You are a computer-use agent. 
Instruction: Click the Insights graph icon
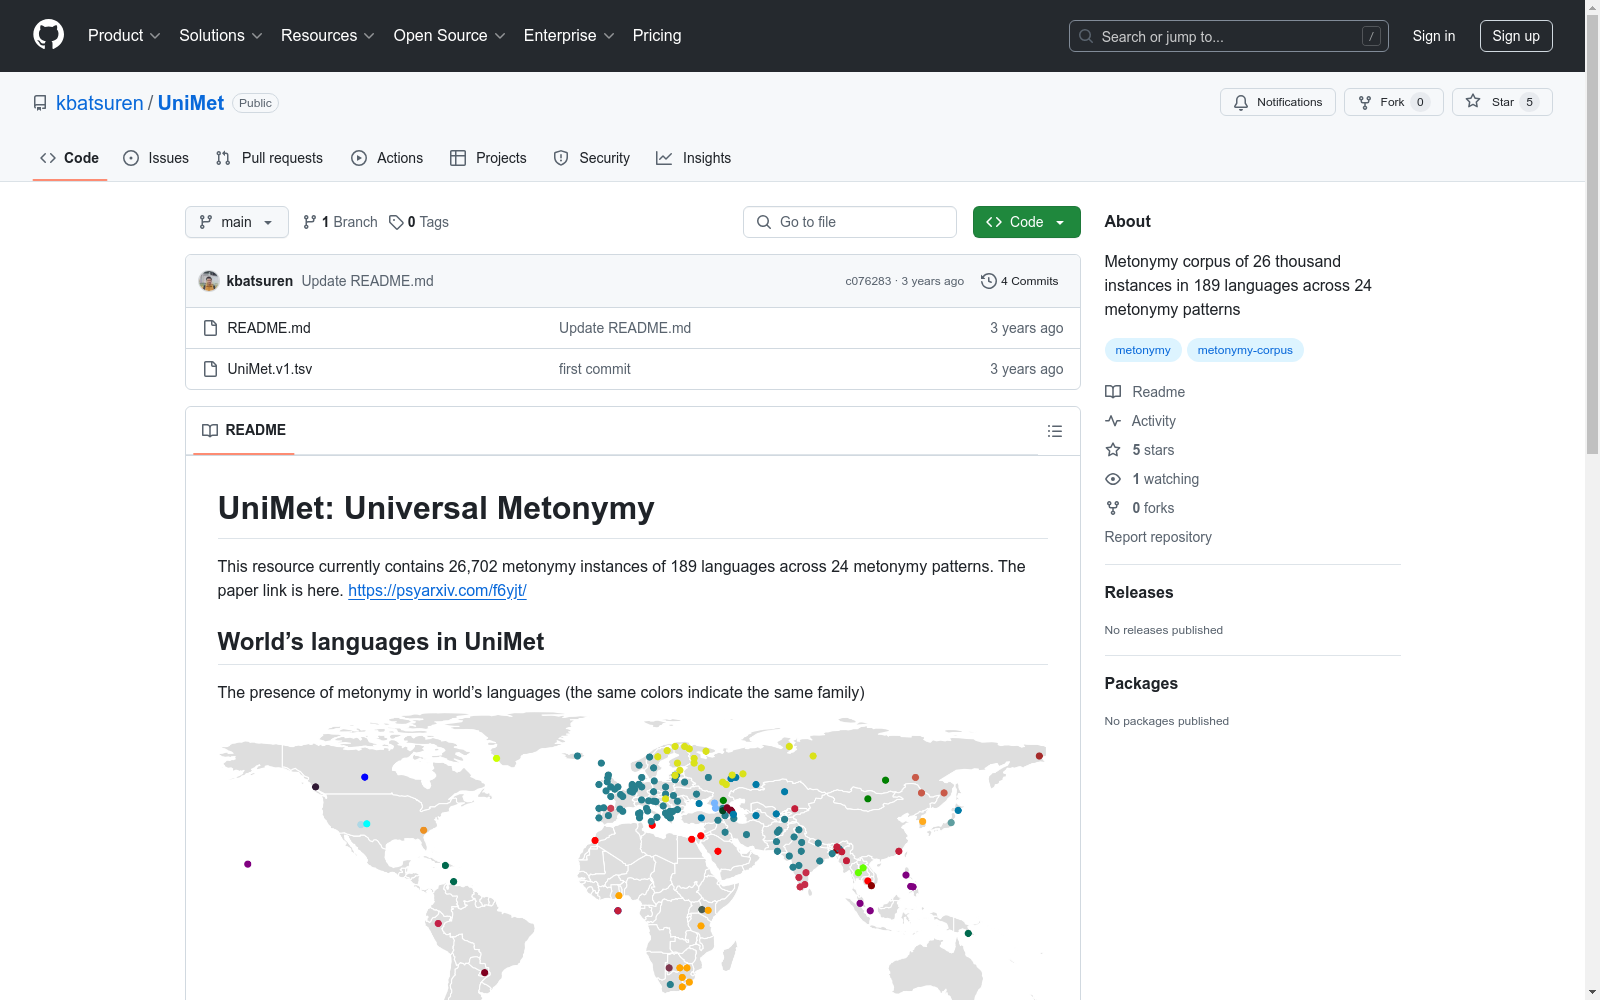664,158
